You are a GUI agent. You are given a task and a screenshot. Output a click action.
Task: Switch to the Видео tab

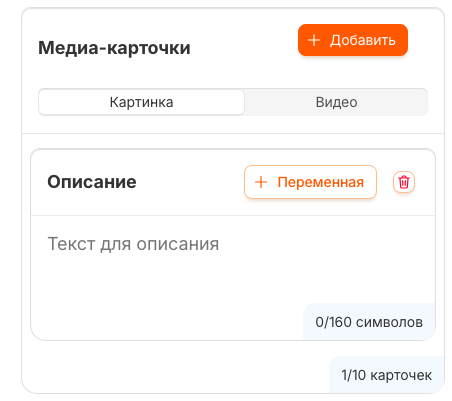[x=336, y=102]
